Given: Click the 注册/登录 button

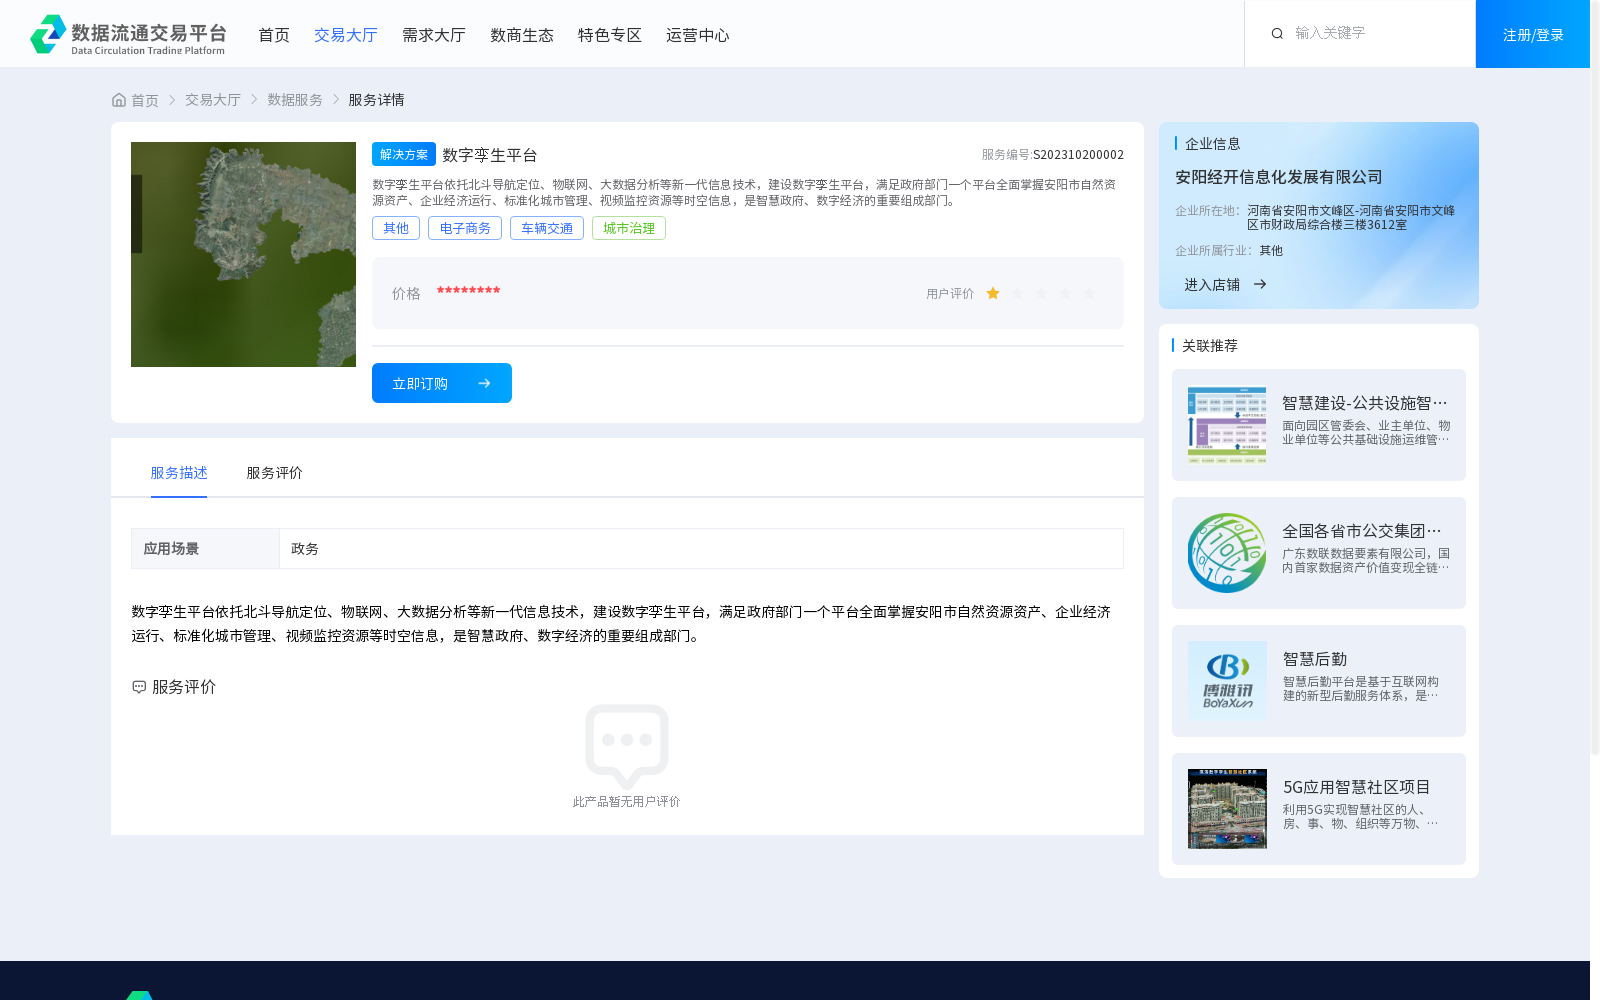Looking at the screenshot, I should tap(1533, 34).
